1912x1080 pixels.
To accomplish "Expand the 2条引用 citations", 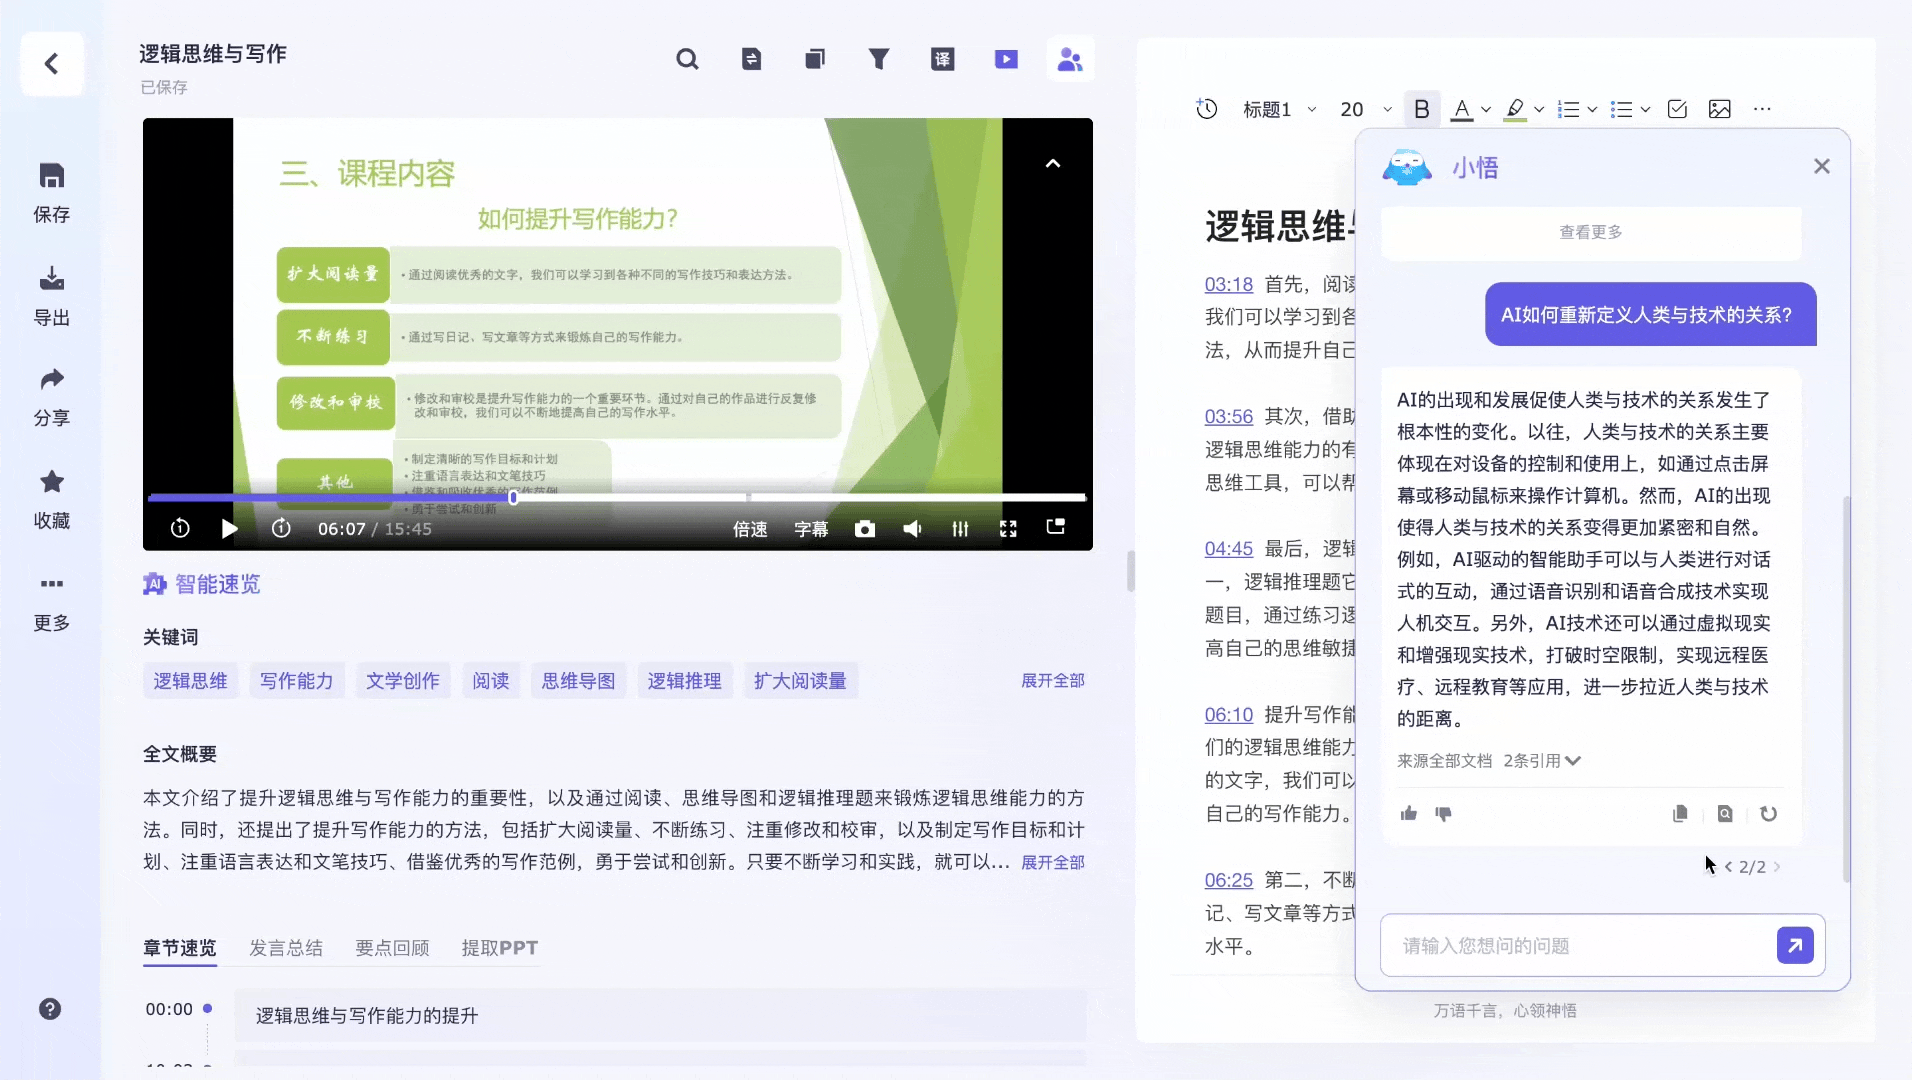I will 1542,761.
